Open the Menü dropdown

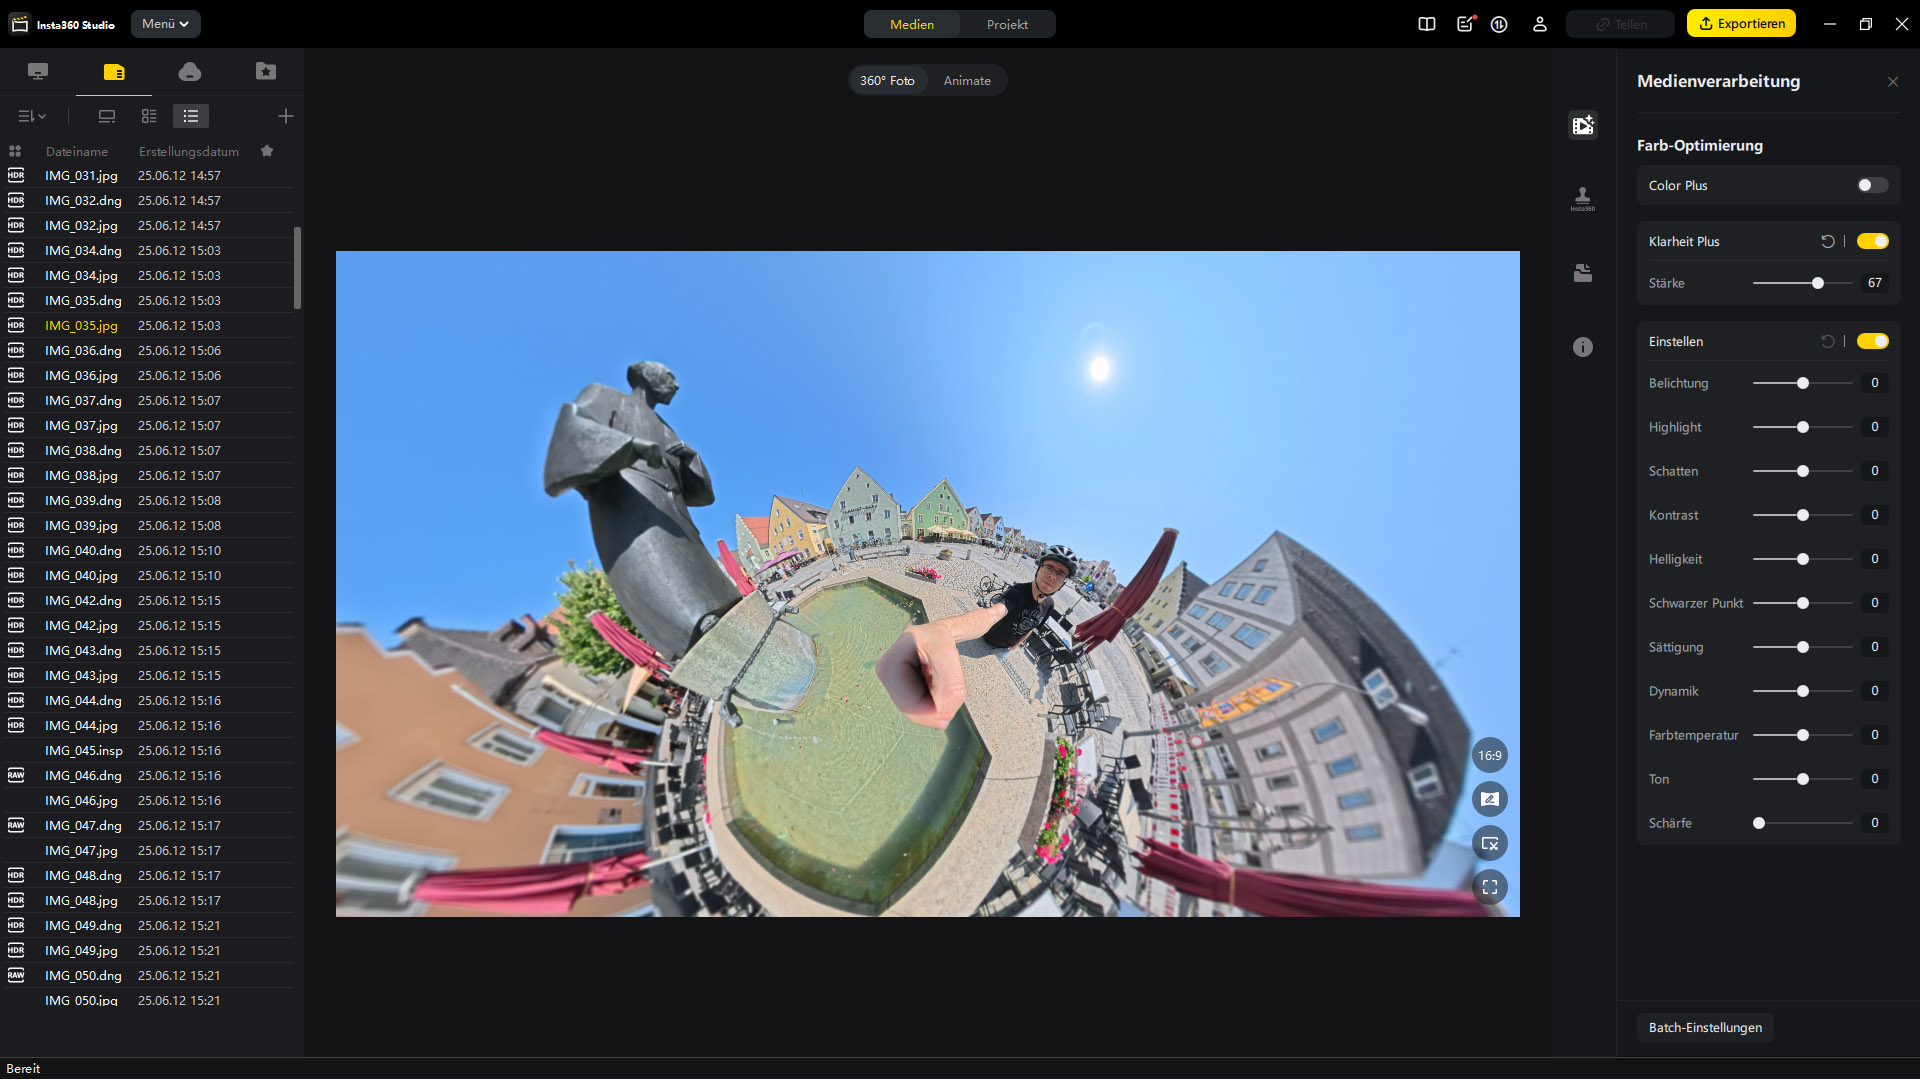point(165,24)
